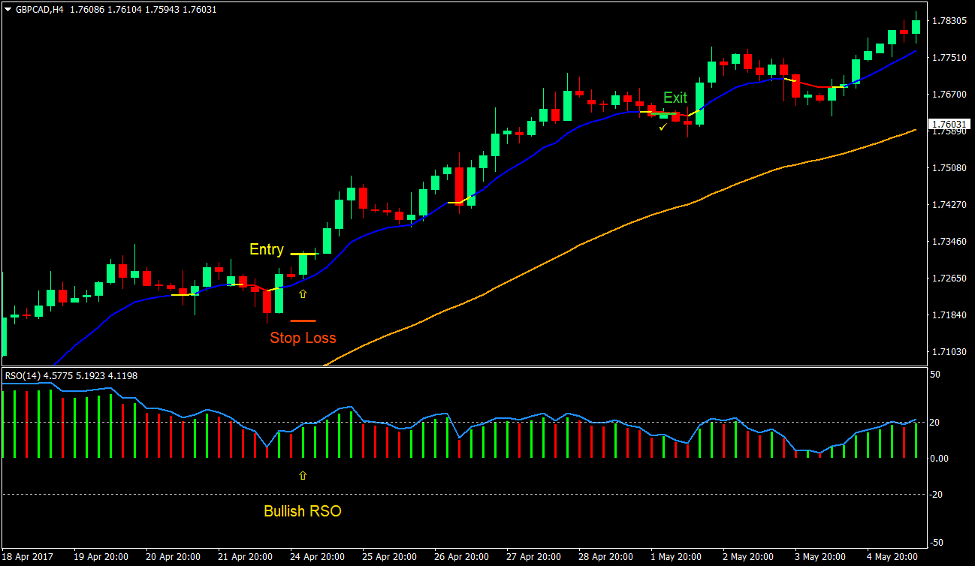This screenshot has height=566, width=977.
Task: Open the chart menu triangle beside GBPCAD,H4
Action: [x=8, y=9]
